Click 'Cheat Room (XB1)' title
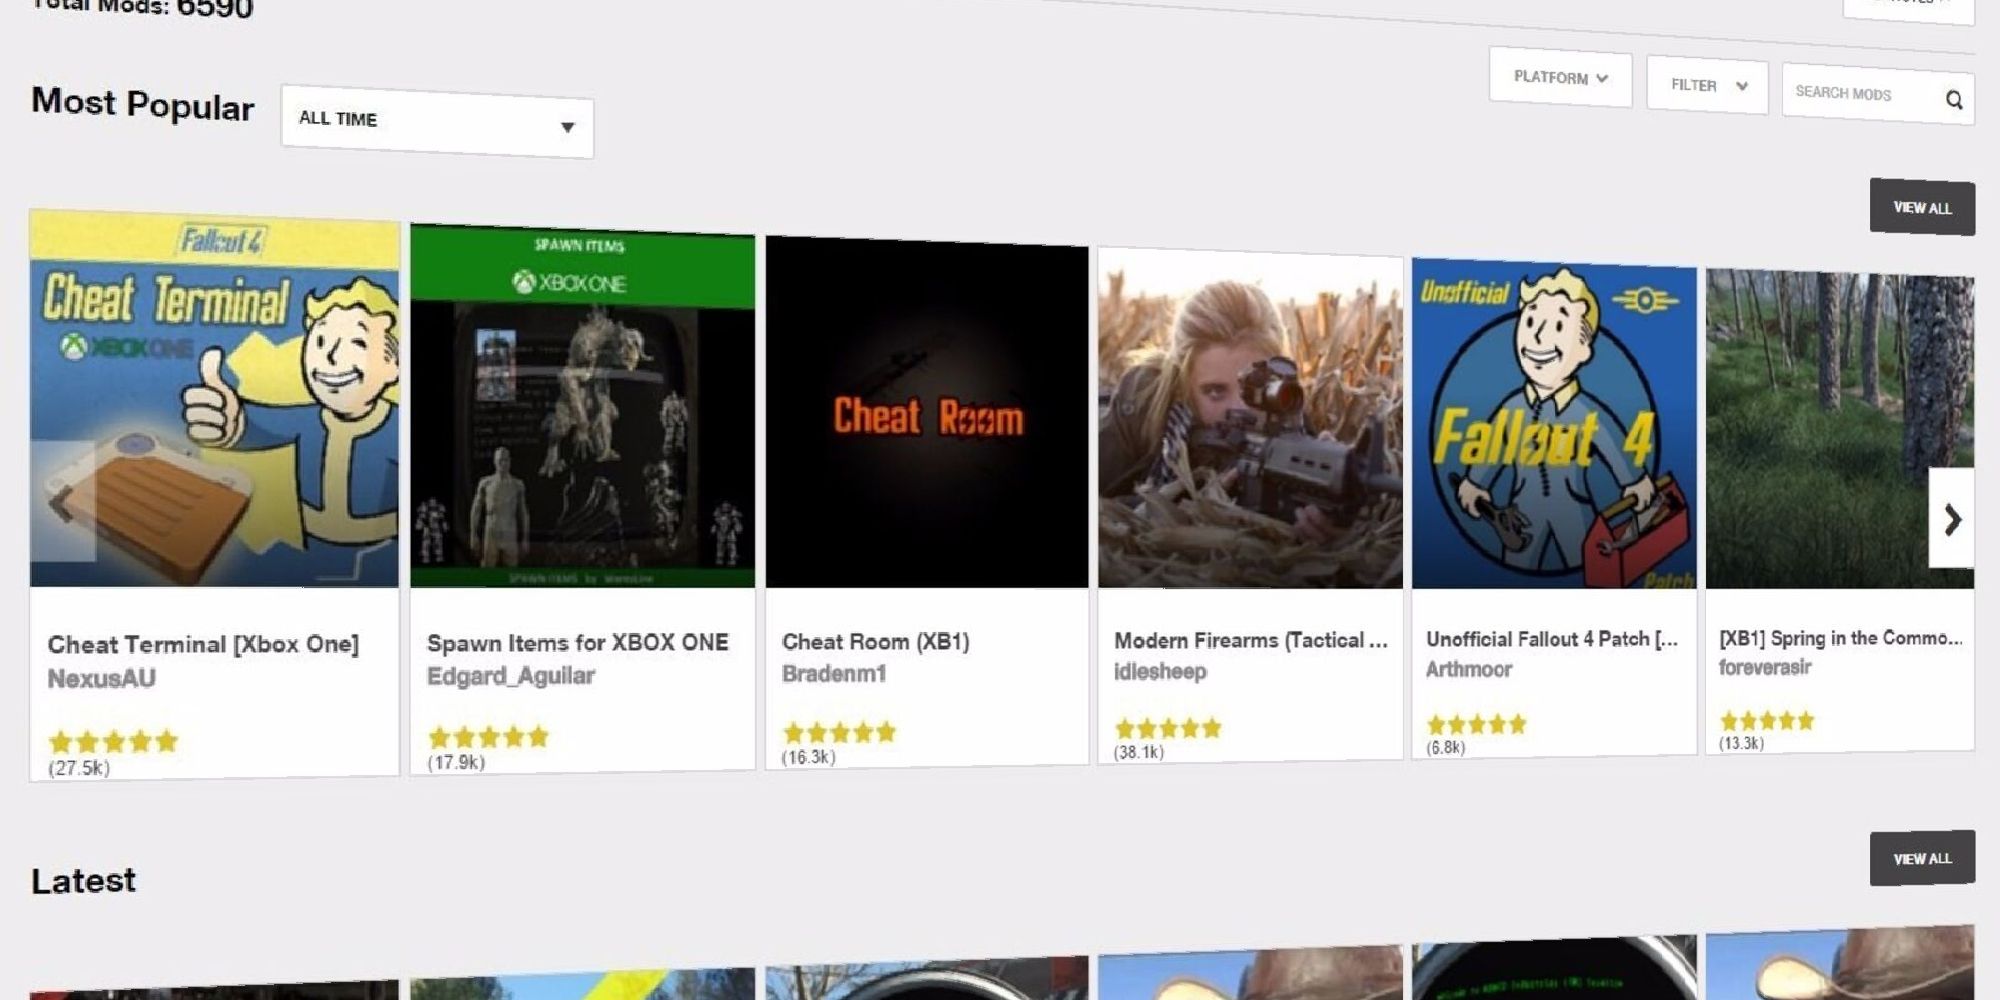Viewport: 2000px width, 1000px height. [x=876, y=642]
